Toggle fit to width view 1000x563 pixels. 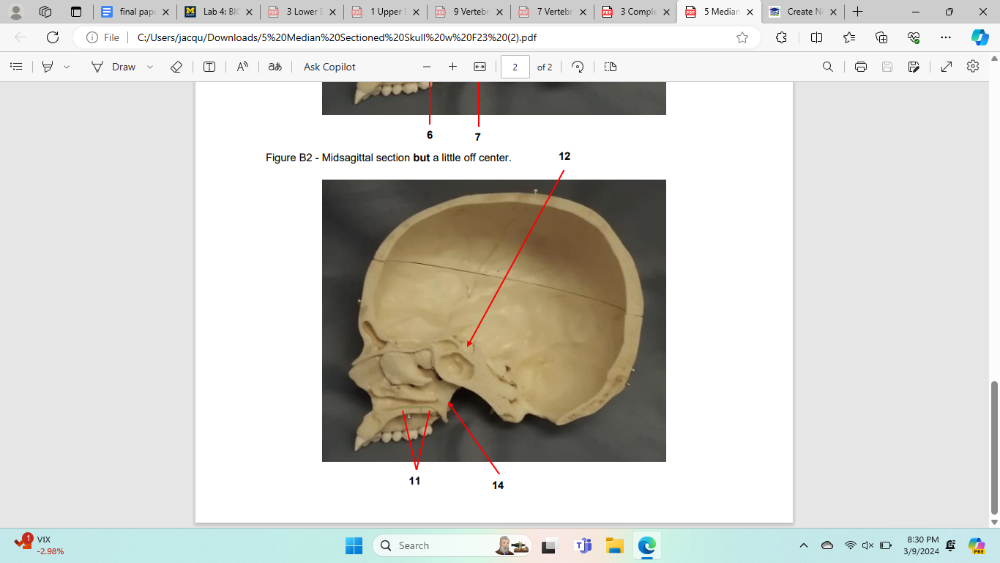[479, 67]
